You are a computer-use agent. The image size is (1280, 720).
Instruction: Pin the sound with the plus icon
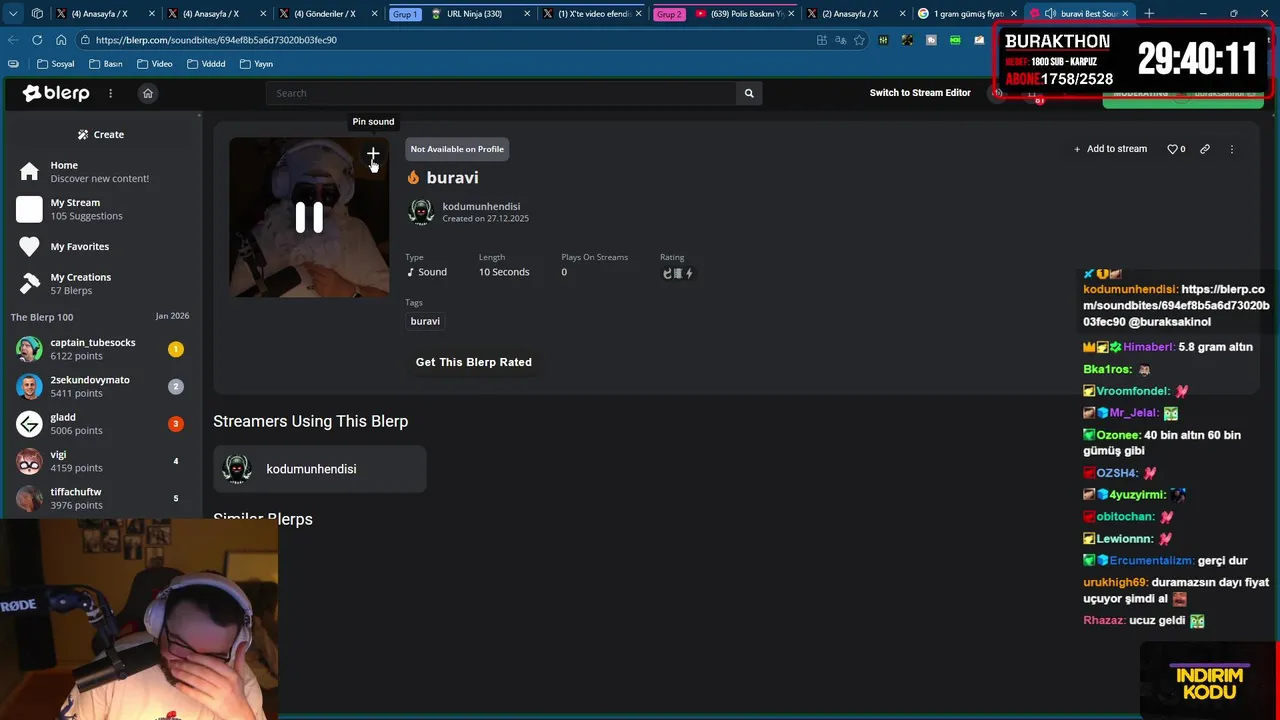pos(373,154)
